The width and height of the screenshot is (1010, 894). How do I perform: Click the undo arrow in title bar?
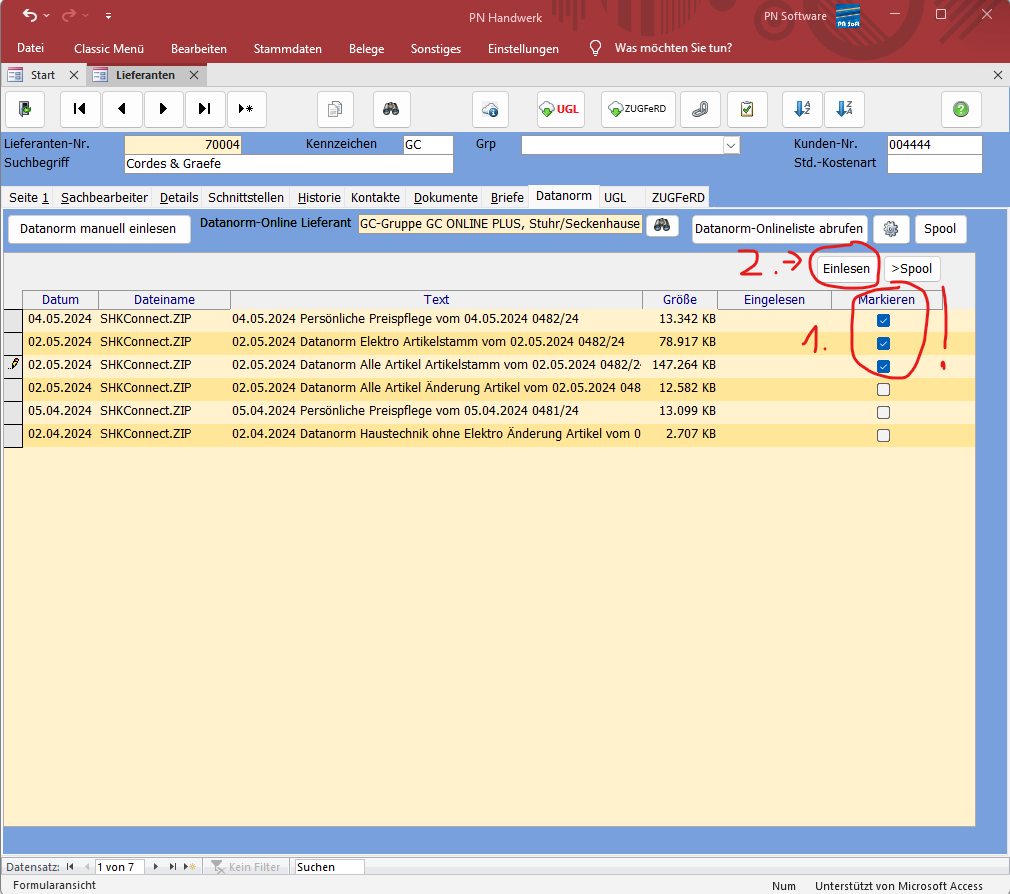click(30, 15)
